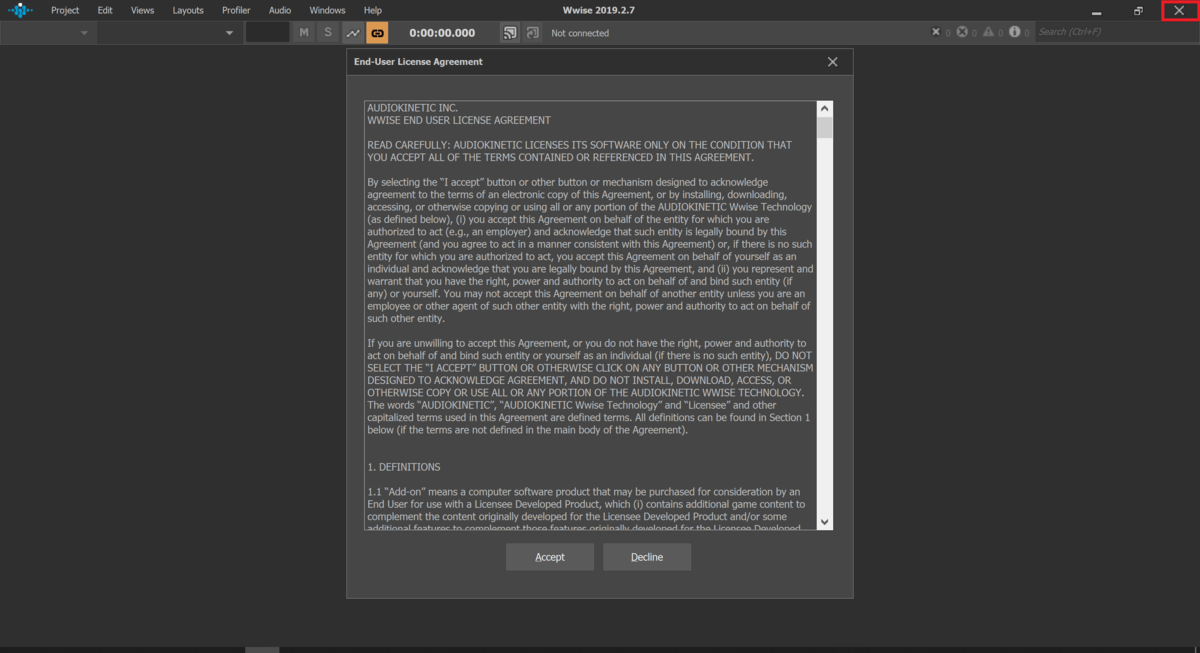Open the first toolbar dropdown arrow

point(84,33)
